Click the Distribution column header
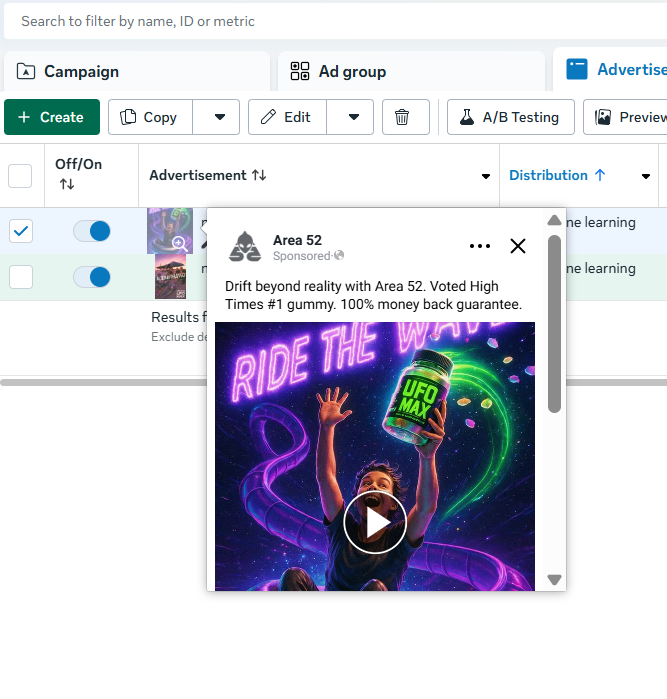 coord(579,176)
